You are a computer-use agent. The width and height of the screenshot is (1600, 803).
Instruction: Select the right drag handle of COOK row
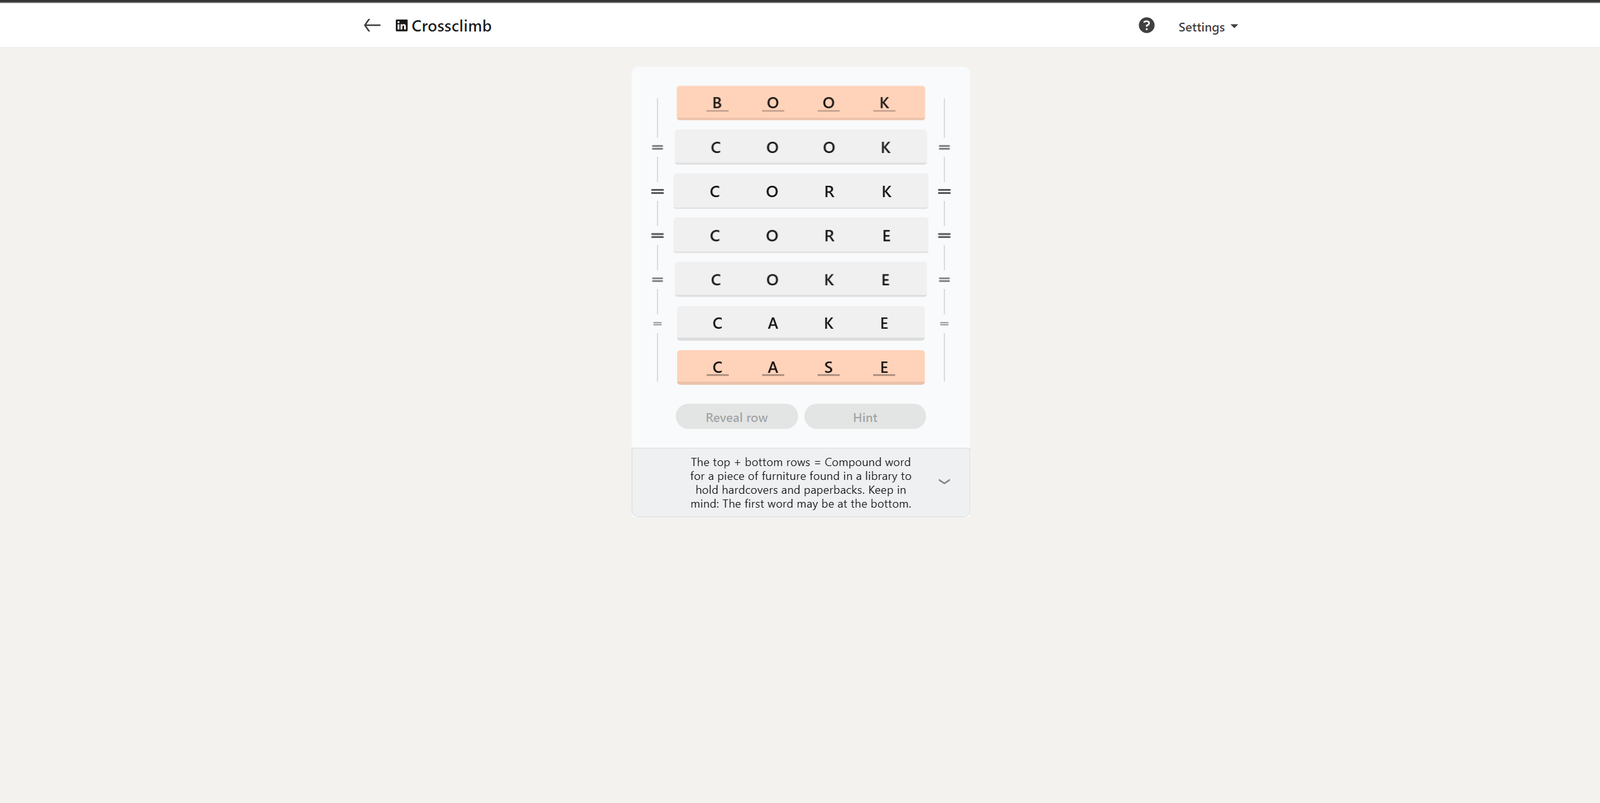coord(944,148)
